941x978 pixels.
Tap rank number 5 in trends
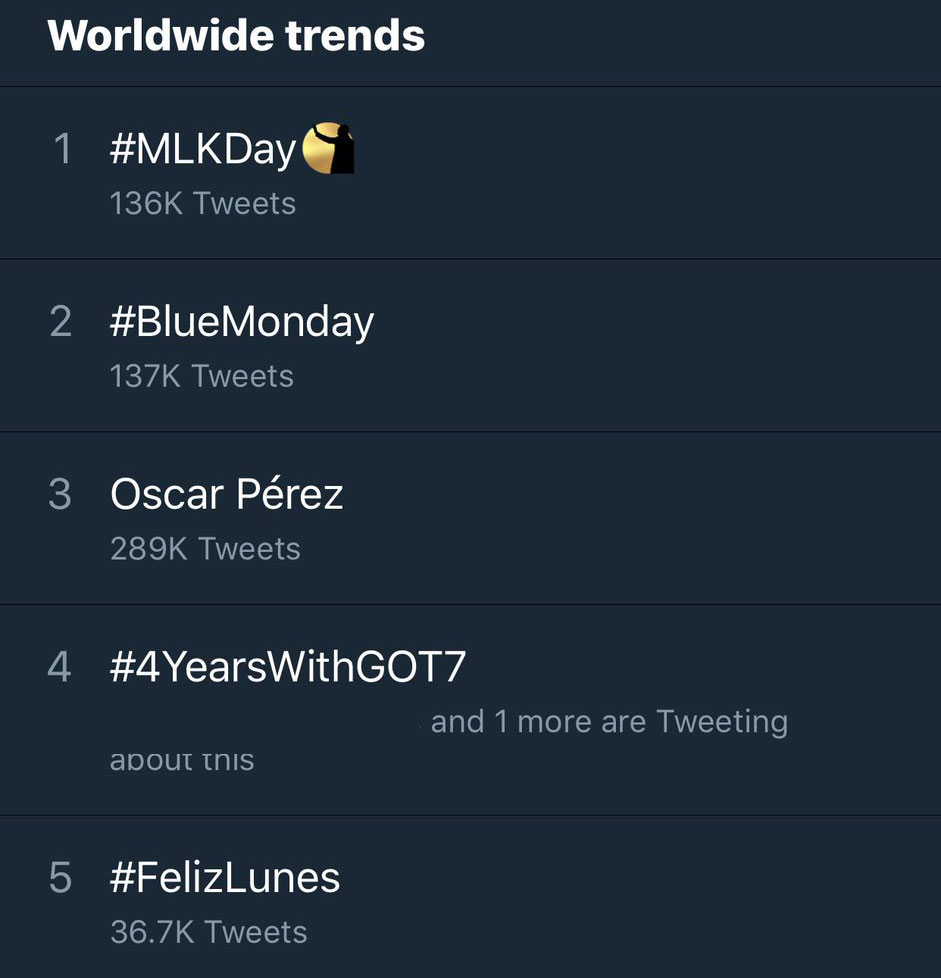(x=61, y=878)
